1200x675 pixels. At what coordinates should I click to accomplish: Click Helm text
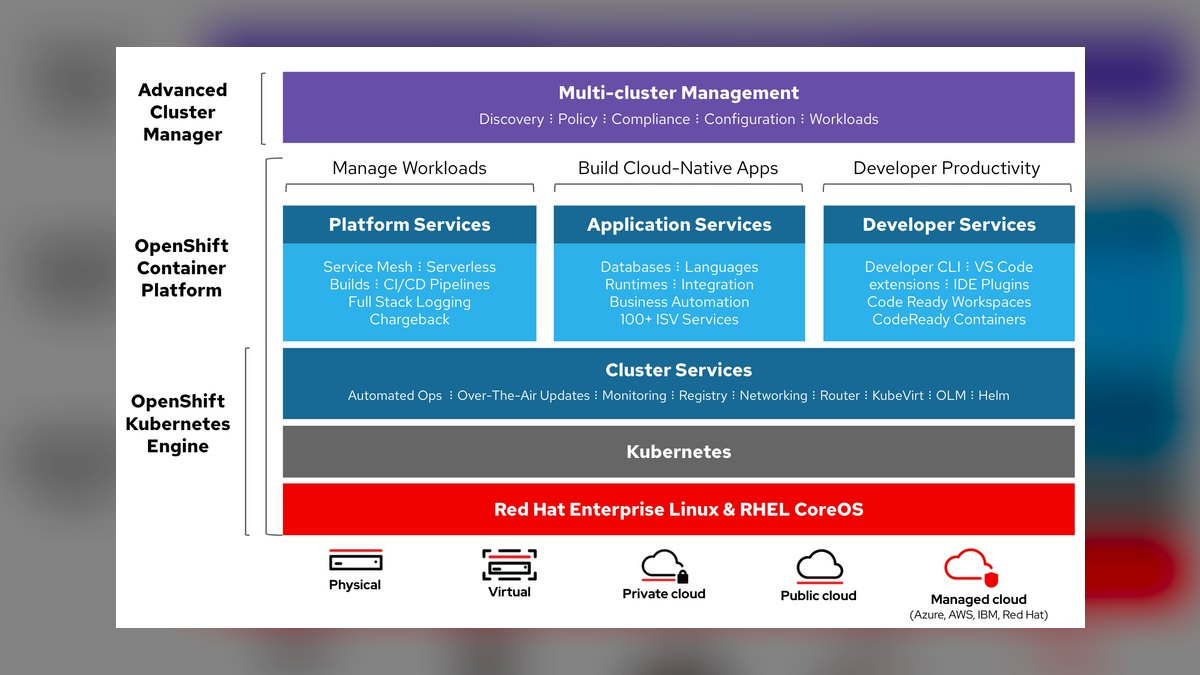coord(994,396)
